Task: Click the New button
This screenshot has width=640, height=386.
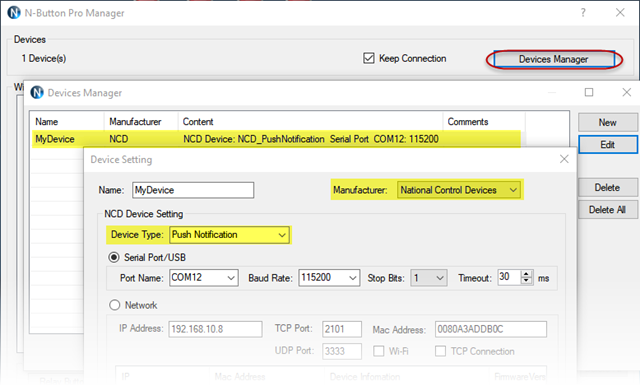Action: tap(607, 122)
